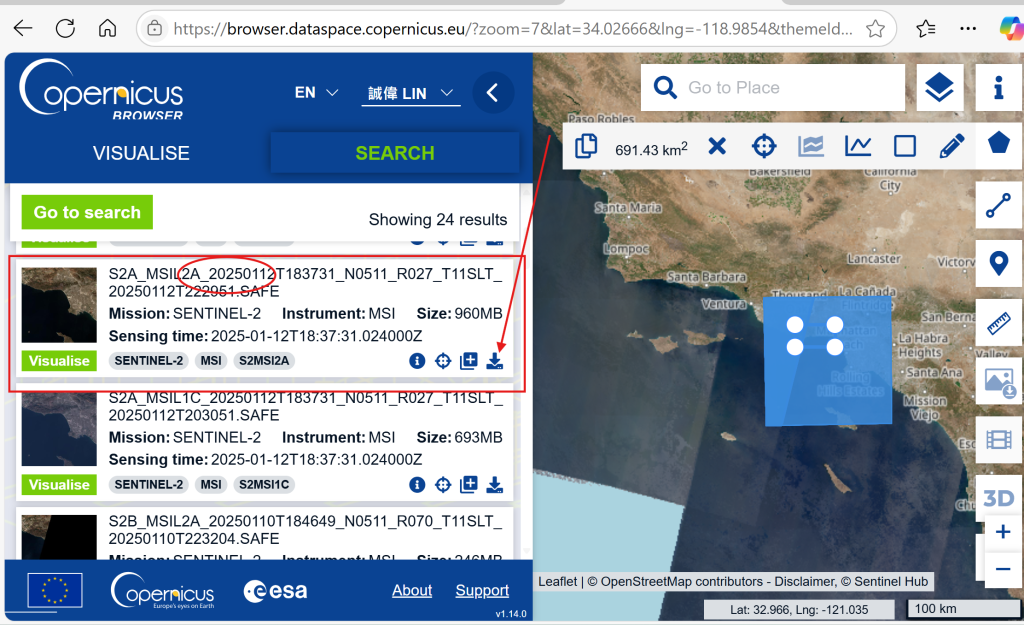Switch to the 3D map view
Viewport: 1024px width, 625px height.
(x=999, y=498)
